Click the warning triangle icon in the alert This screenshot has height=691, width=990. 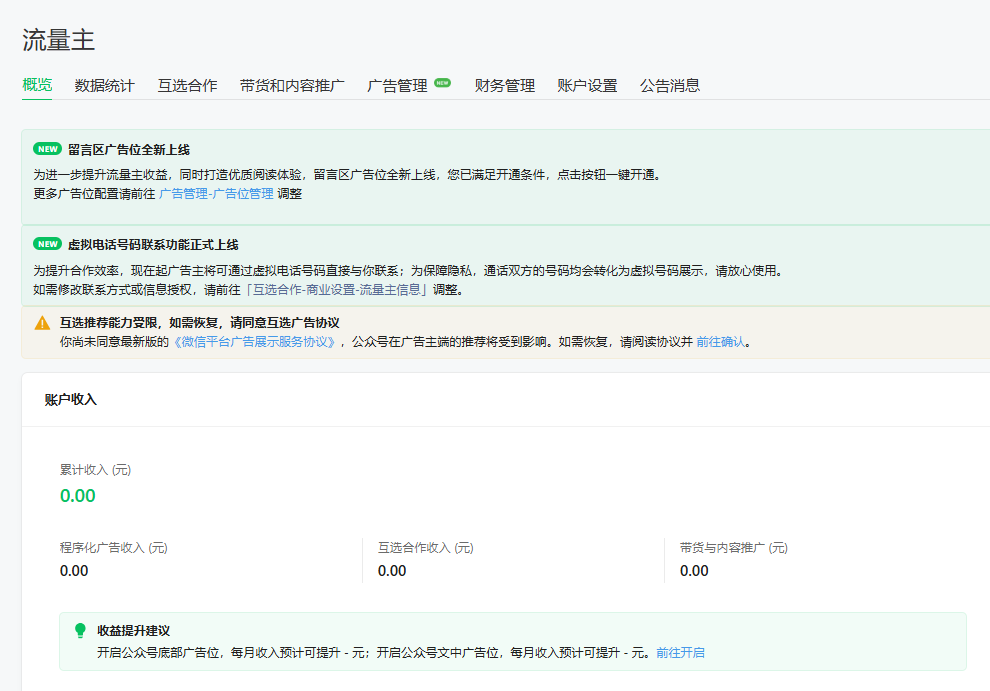42,323
